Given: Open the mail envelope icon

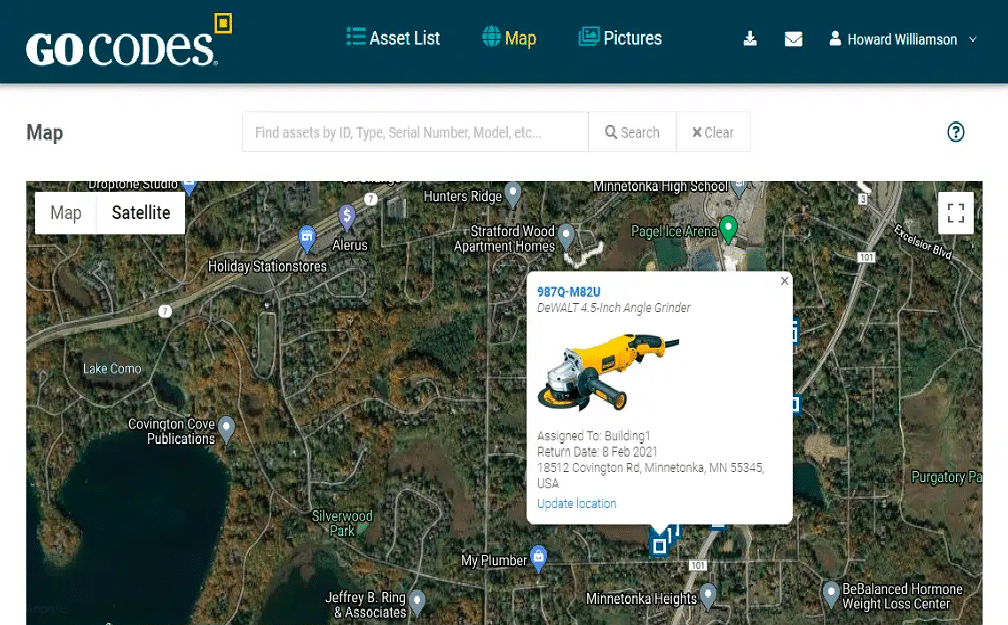Looking at the screenshot, I should coord(793,39).
